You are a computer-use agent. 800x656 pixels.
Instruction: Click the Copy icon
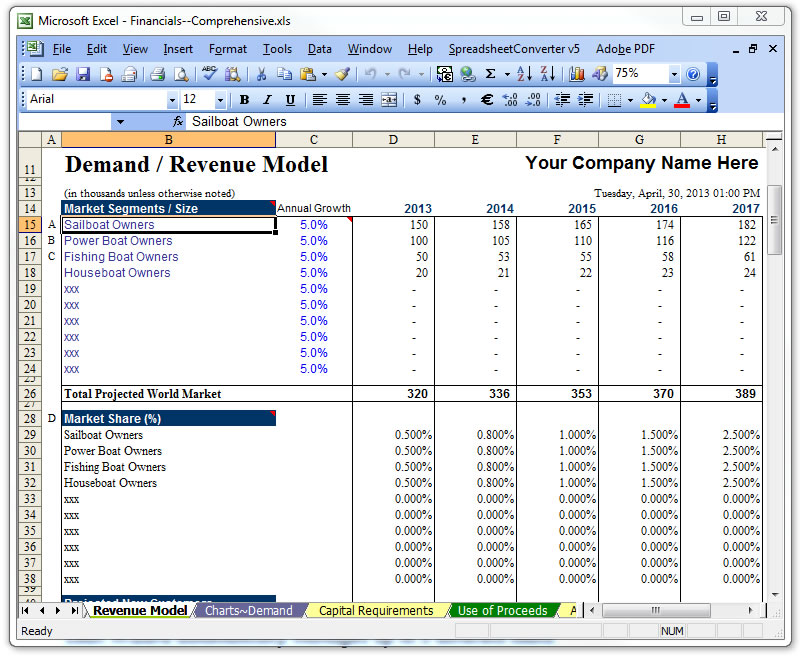point(284,74)
